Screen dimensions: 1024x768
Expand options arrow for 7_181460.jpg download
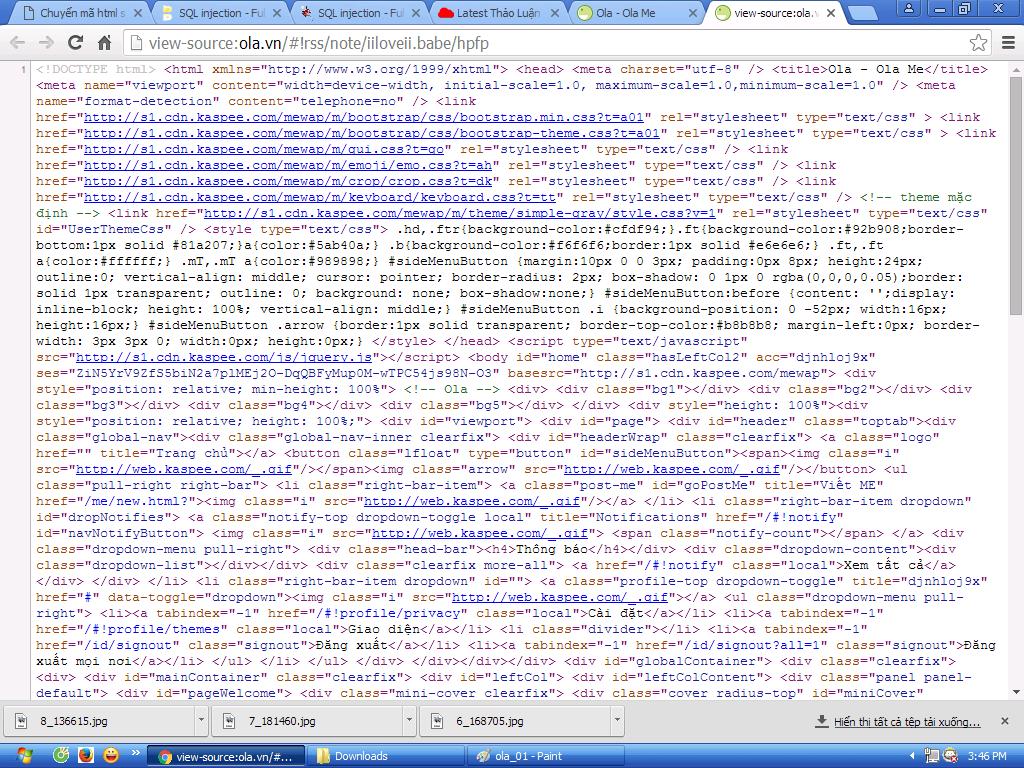[x=409, y=721]
